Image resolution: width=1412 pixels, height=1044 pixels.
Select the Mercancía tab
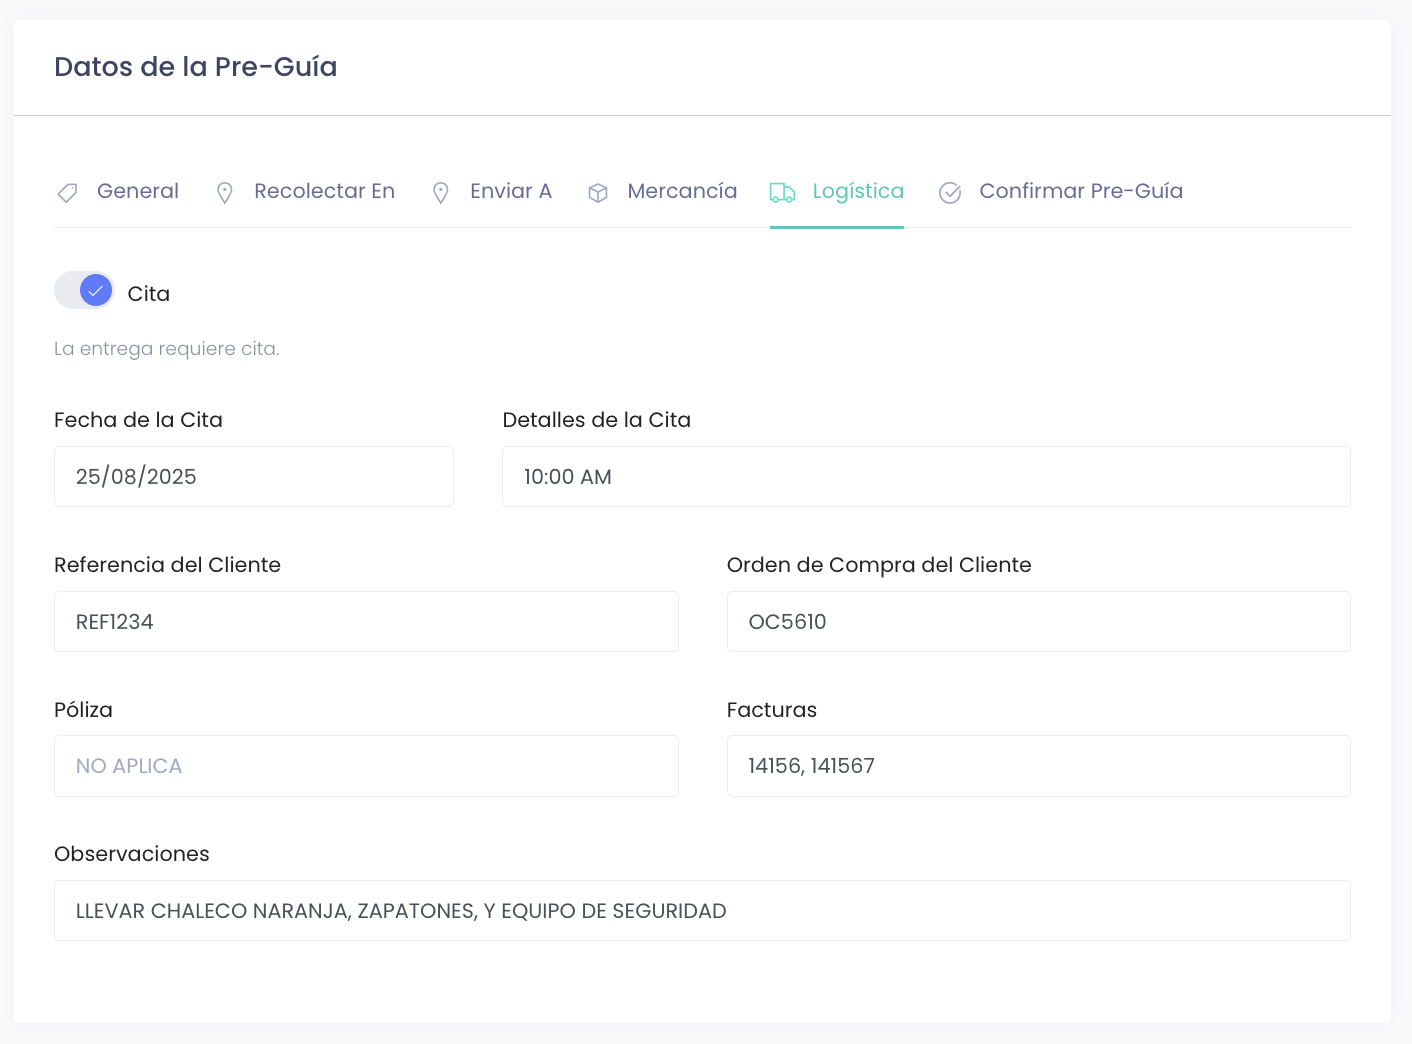(x=682, y=191)
